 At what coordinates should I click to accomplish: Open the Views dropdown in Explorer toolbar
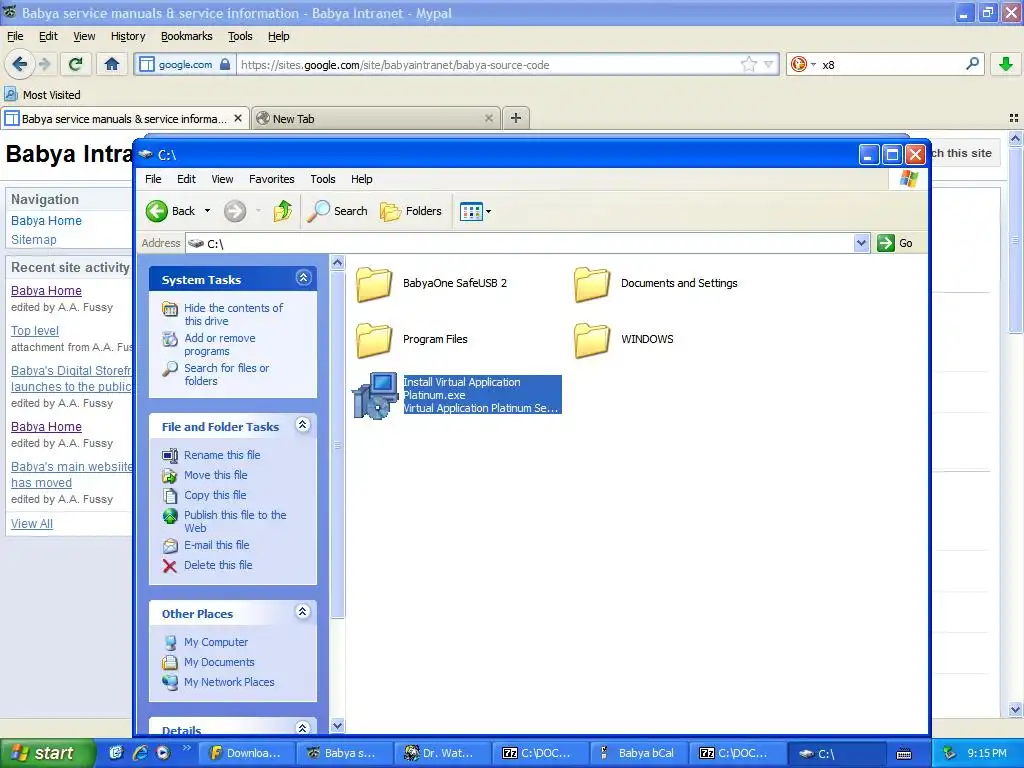[475, 211]
